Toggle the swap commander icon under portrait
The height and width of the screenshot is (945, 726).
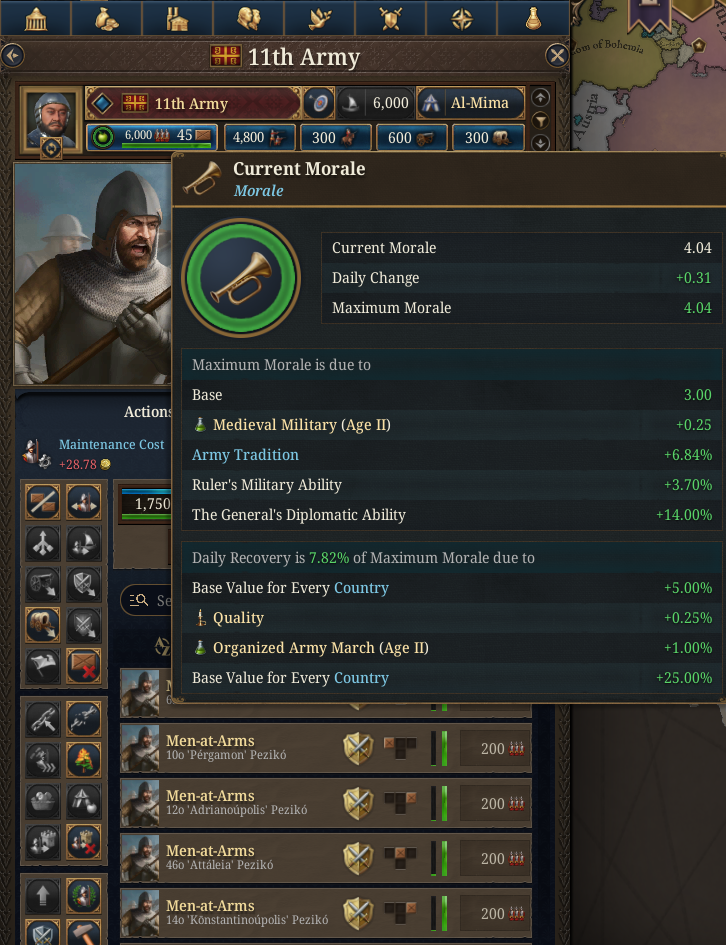[x=51, y=148]
